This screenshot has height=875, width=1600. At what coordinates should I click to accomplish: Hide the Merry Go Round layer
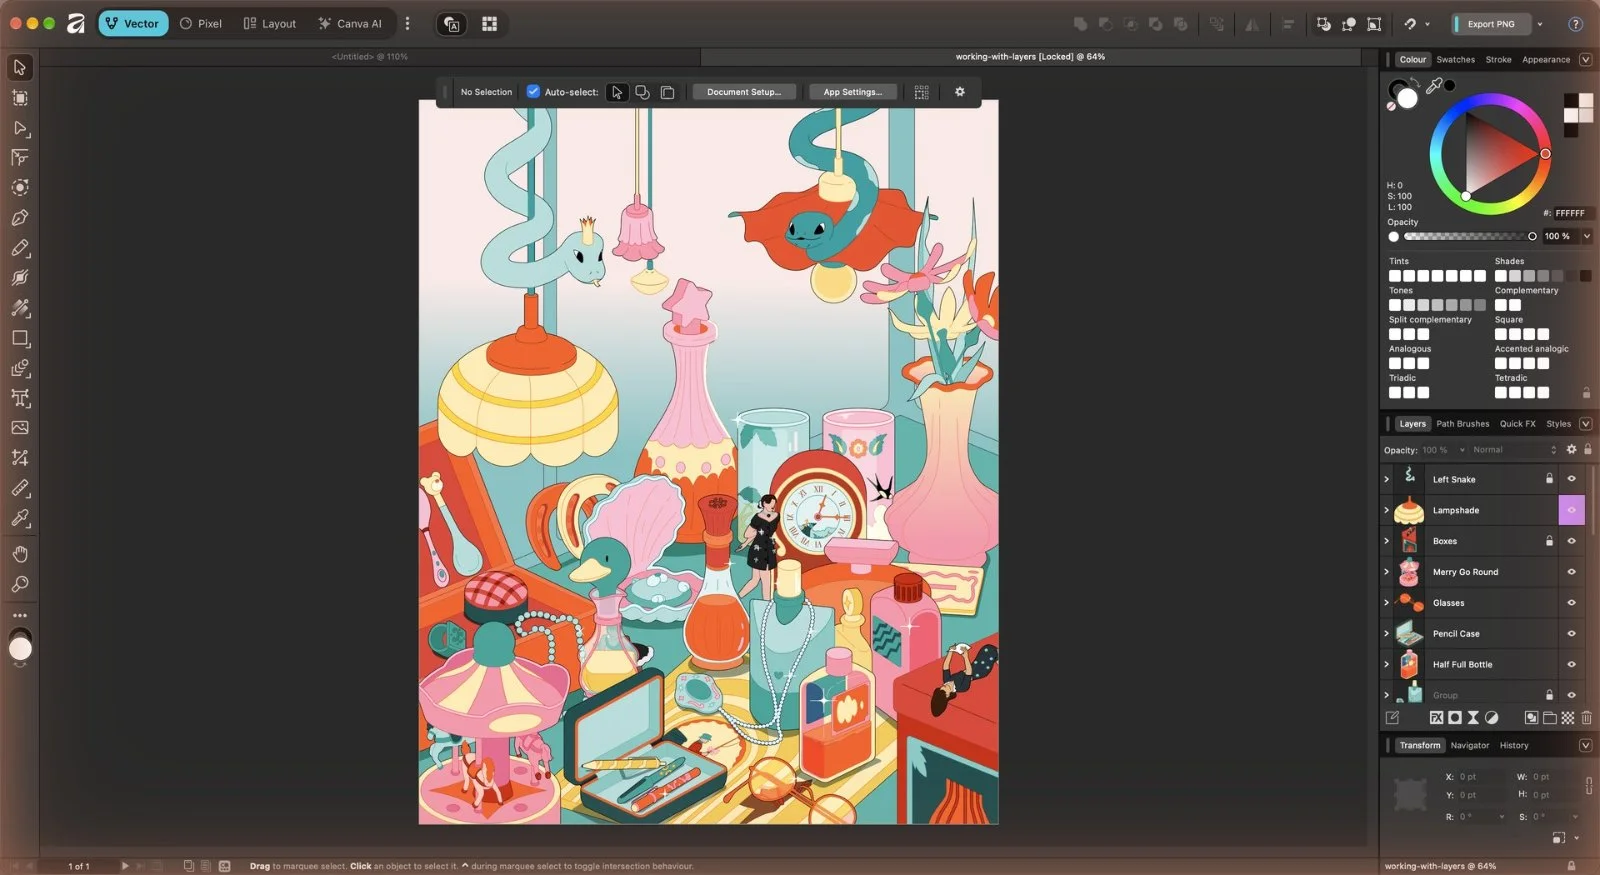(1571, 572)
